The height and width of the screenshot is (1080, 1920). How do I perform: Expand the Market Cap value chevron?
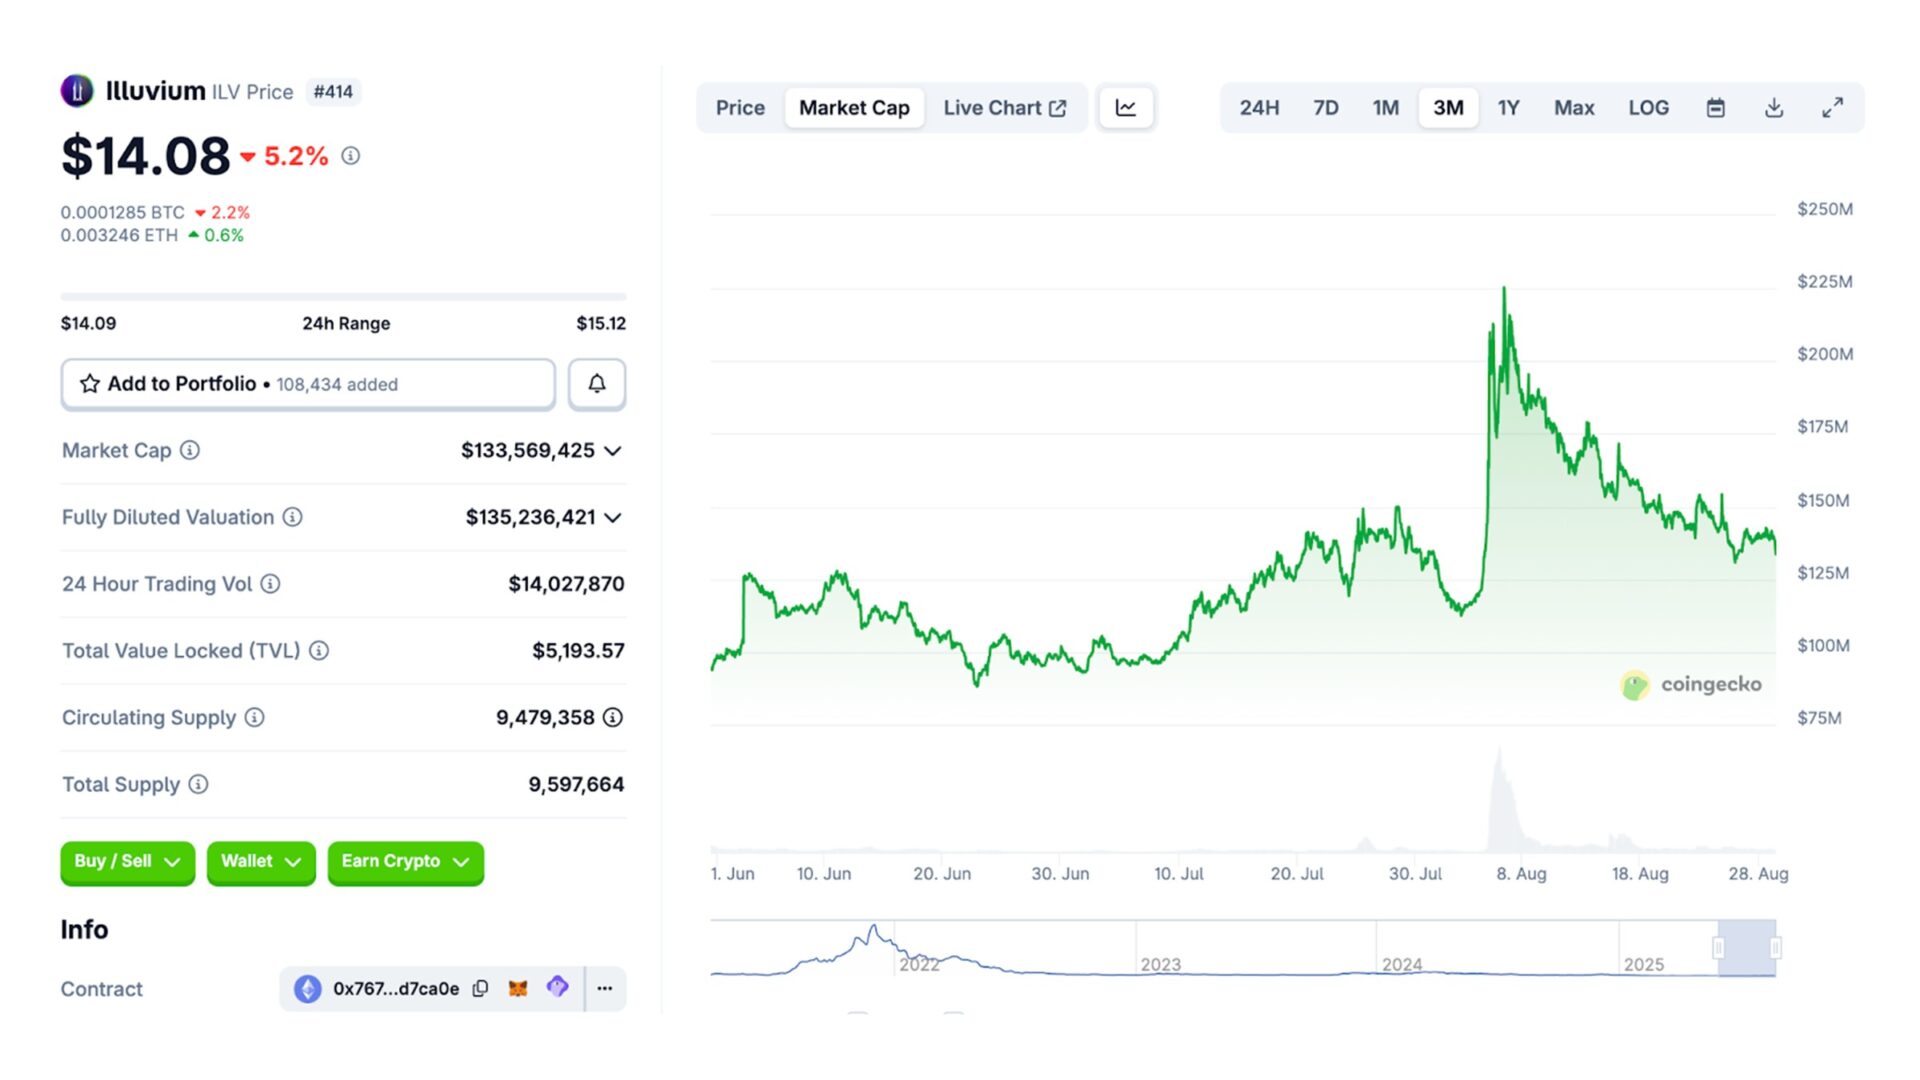tap(614, 451)
